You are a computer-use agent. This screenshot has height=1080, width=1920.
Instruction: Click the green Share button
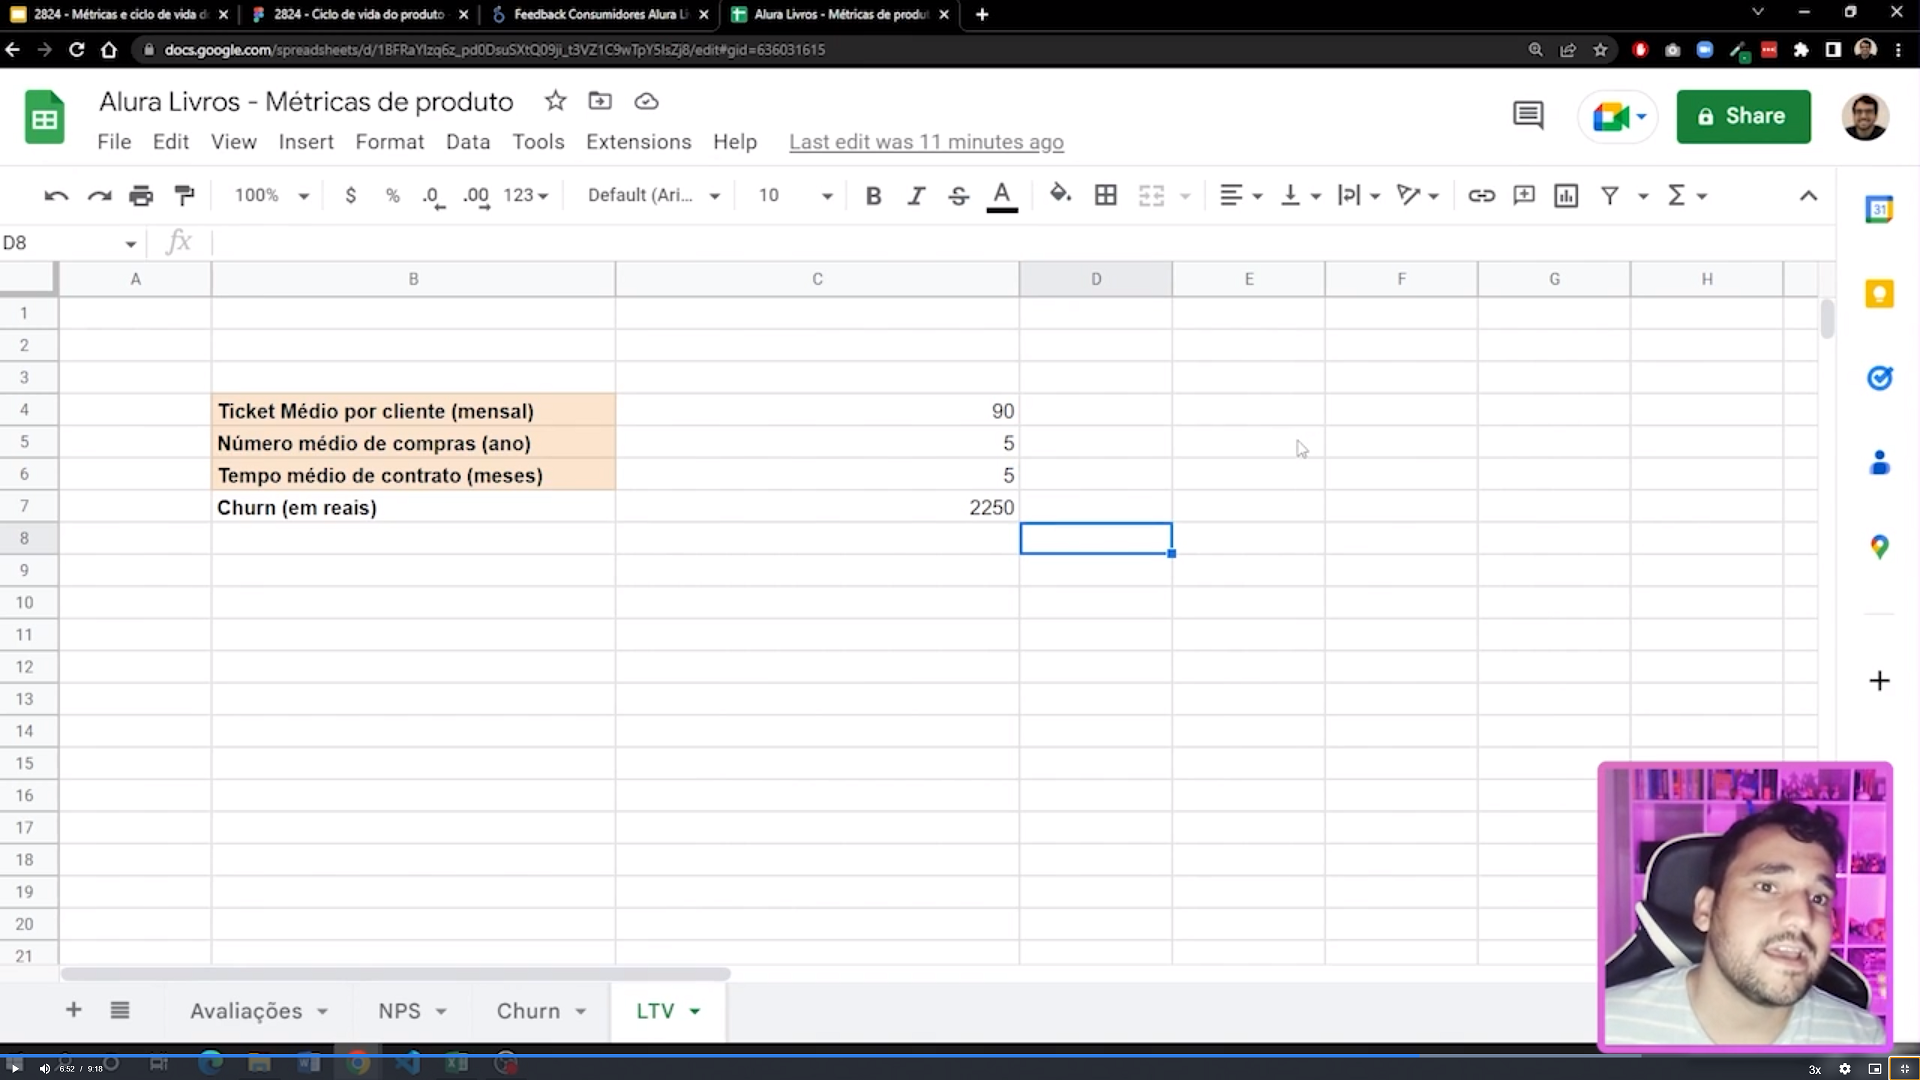[x=1743, y=116]
